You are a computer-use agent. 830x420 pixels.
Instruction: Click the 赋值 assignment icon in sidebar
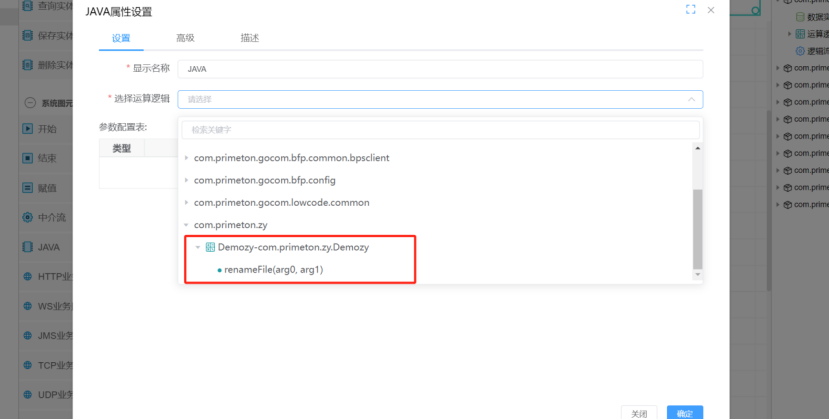[x=28, y=187]
